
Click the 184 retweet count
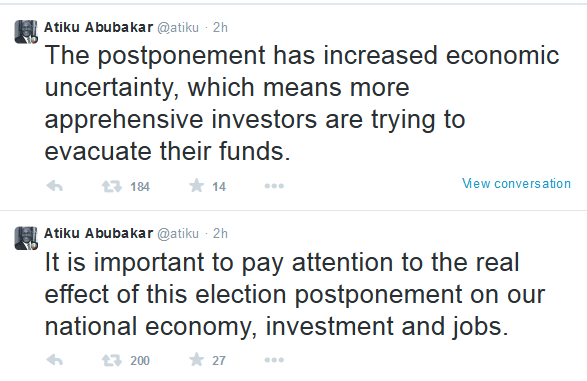pyautogui.click(x=140, y=186)
